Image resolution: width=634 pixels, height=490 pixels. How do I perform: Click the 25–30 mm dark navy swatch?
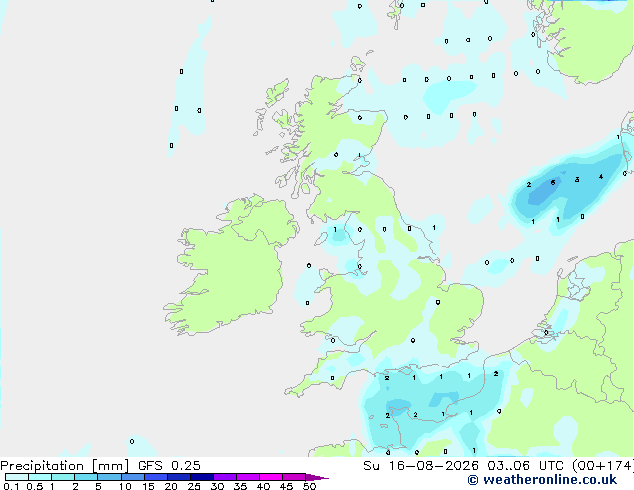pyautogui.click(x=201, y=477)
